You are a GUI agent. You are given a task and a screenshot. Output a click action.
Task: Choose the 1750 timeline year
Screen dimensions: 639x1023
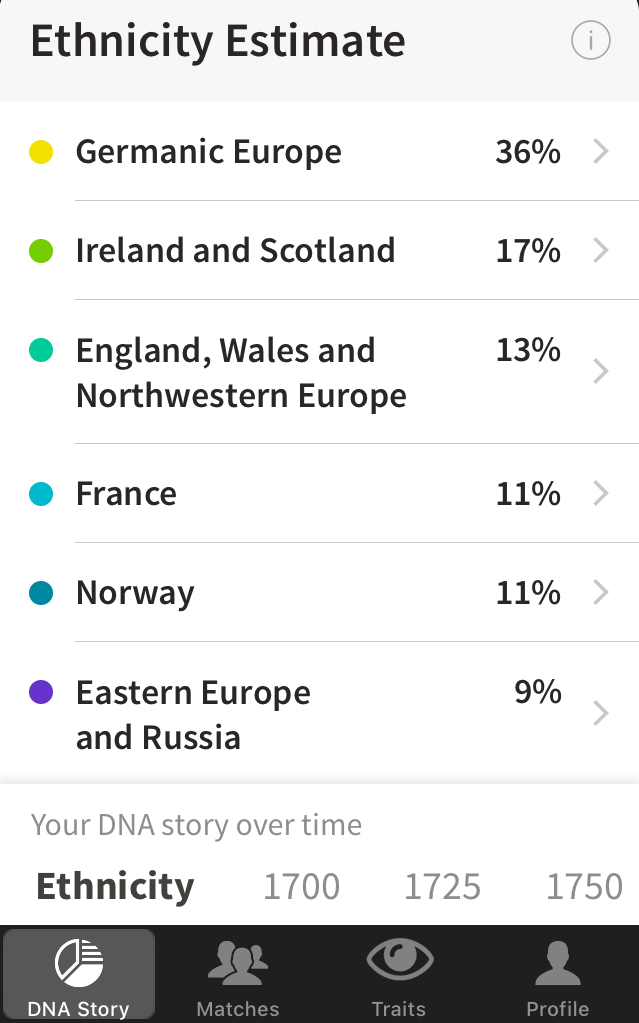tap(584, 887)
